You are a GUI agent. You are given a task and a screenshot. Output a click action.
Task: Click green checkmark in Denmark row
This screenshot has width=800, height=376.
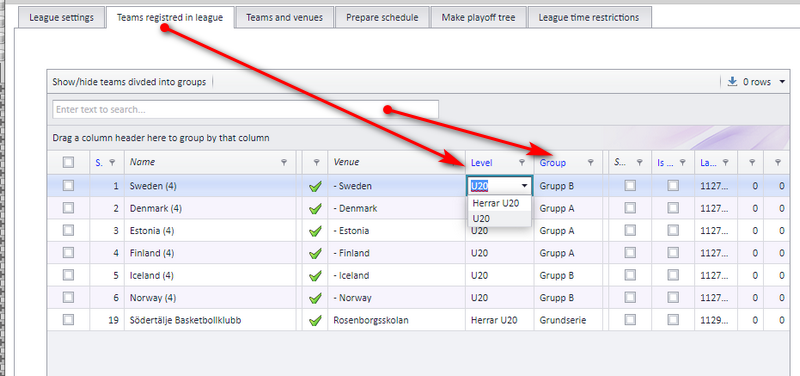pos(315,209)
